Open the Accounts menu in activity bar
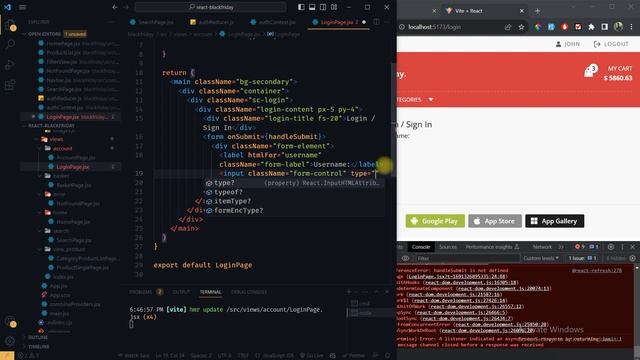Image resolution: width=640 pixels, height=360 pixels. [10, 322]
